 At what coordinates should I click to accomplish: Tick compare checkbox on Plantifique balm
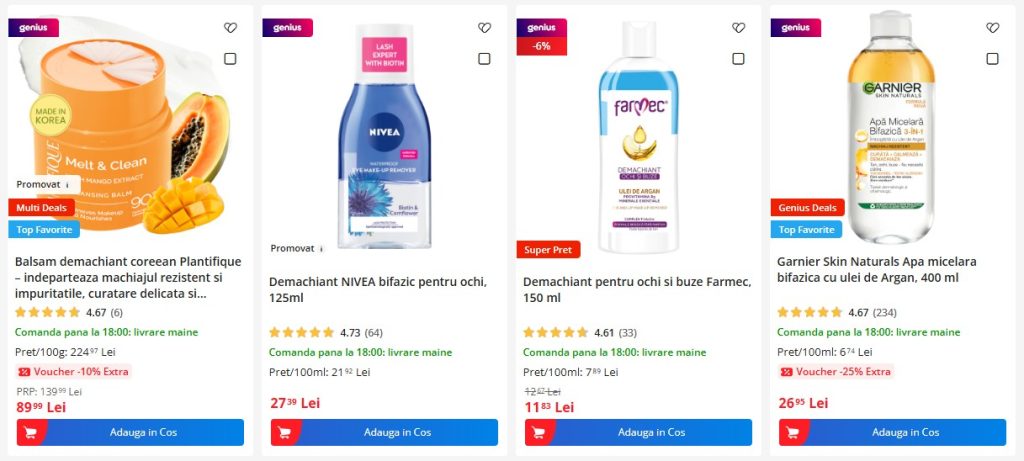[x=230, y=59]
